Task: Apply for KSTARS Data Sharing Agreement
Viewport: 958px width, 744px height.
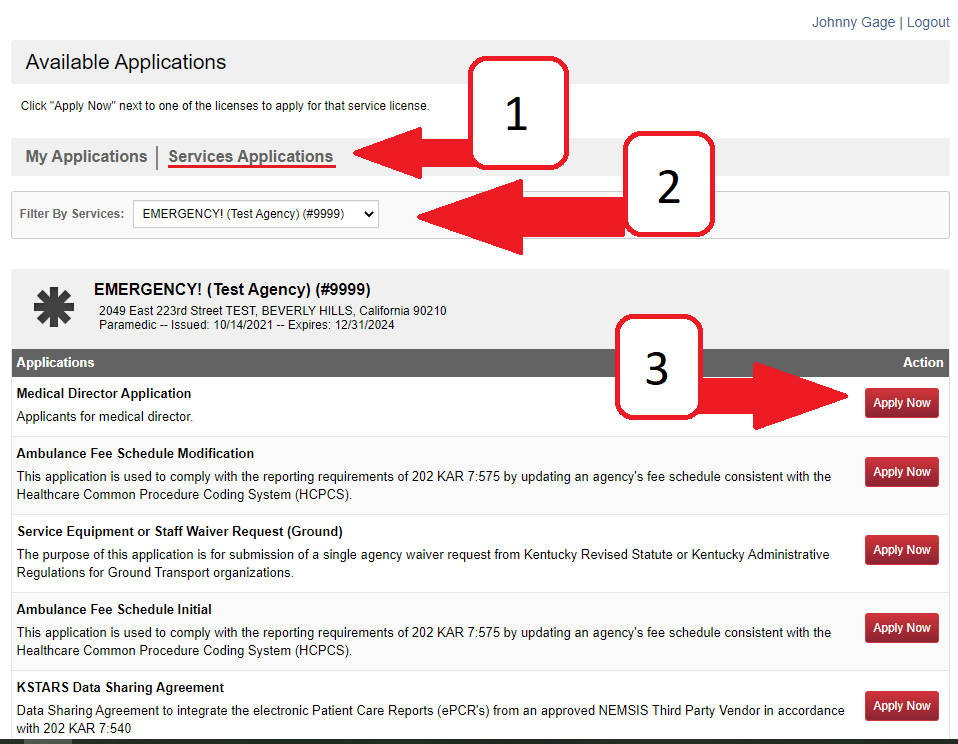Action: (901, 706)
